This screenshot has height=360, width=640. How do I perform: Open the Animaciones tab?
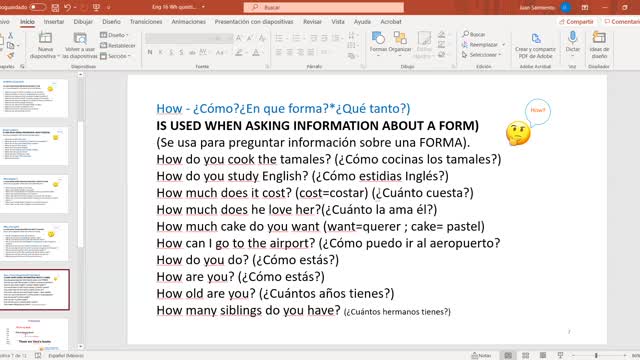(189, 22)
